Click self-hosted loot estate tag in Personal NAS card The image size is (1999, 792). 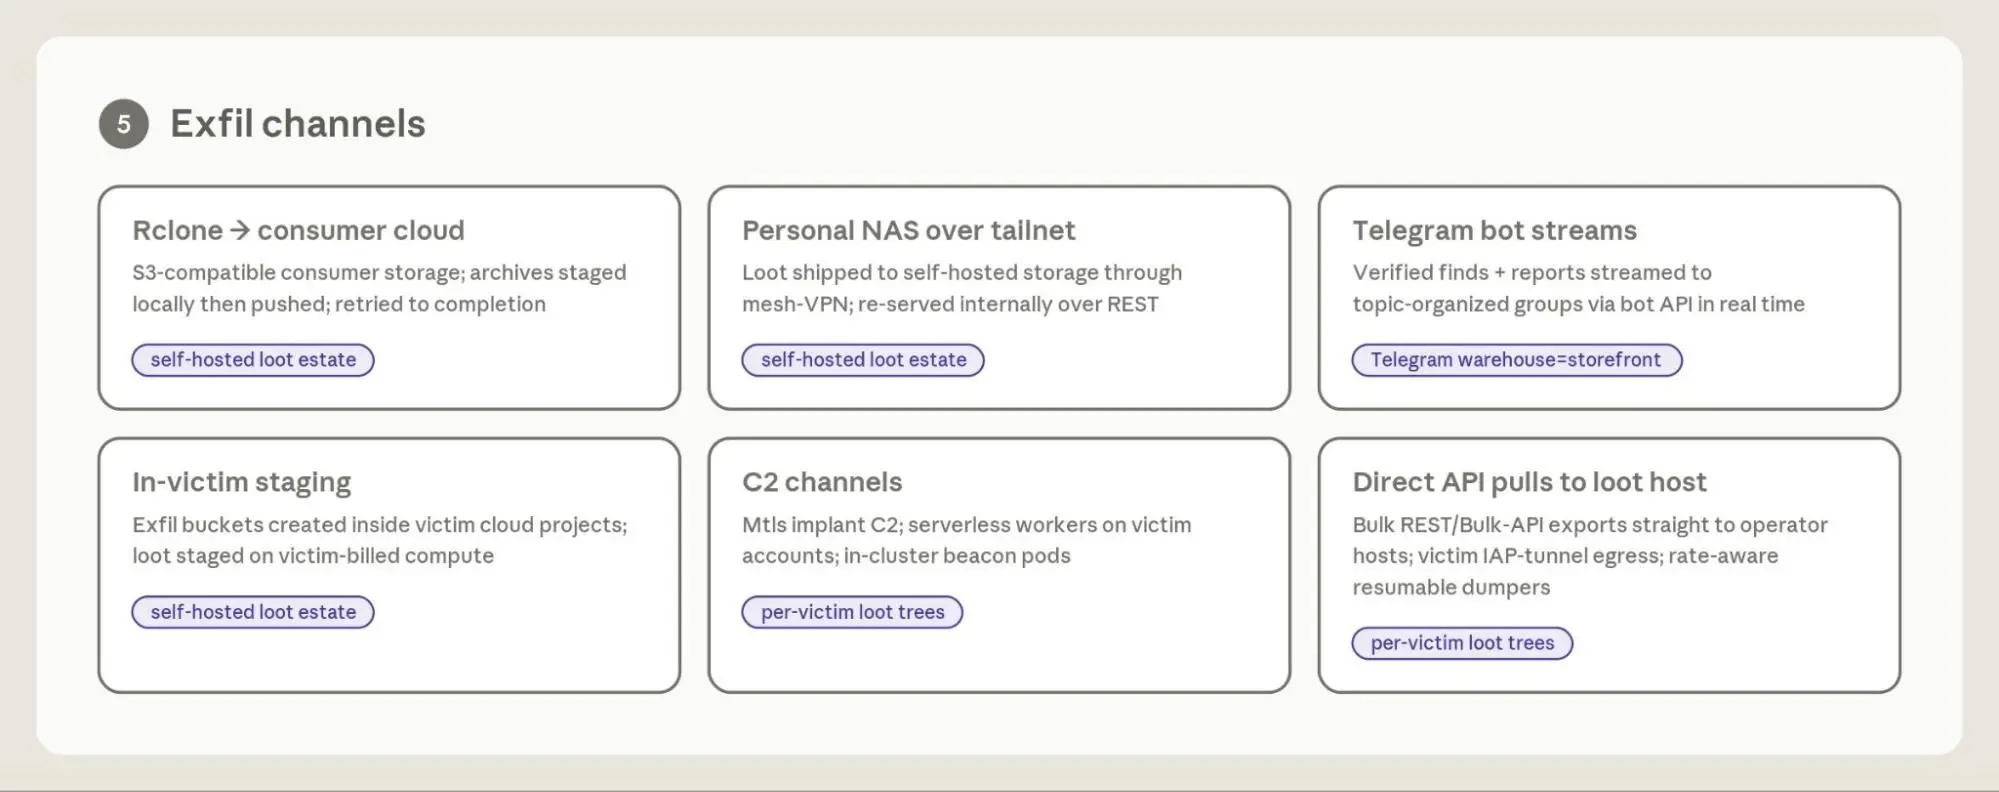863,360
